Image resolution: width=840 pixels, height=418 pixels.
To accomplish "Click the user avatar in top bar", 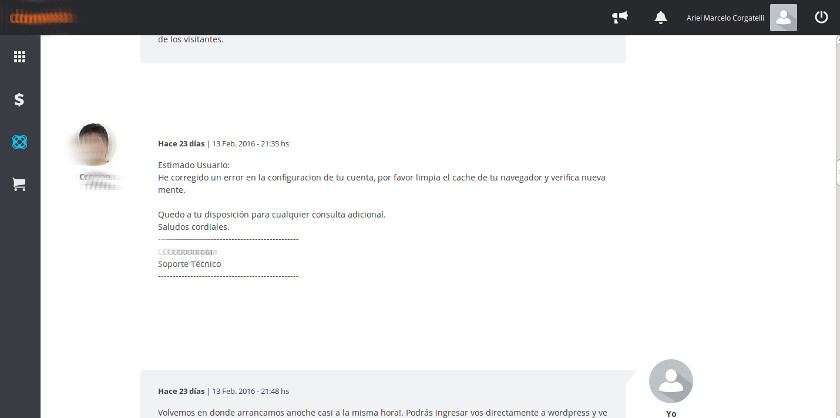I will [x=783, y=17].
